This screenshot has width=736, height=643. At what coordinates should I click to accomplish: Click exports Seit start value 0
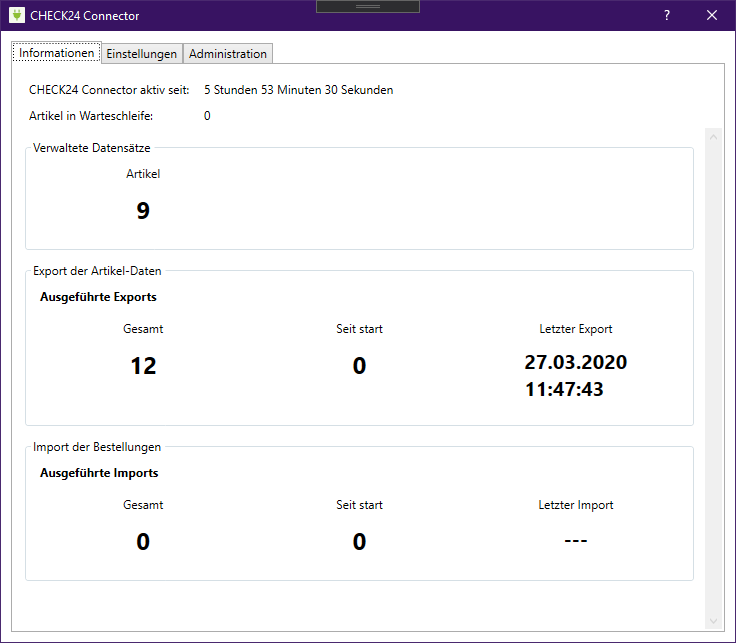tap(359, 366)
